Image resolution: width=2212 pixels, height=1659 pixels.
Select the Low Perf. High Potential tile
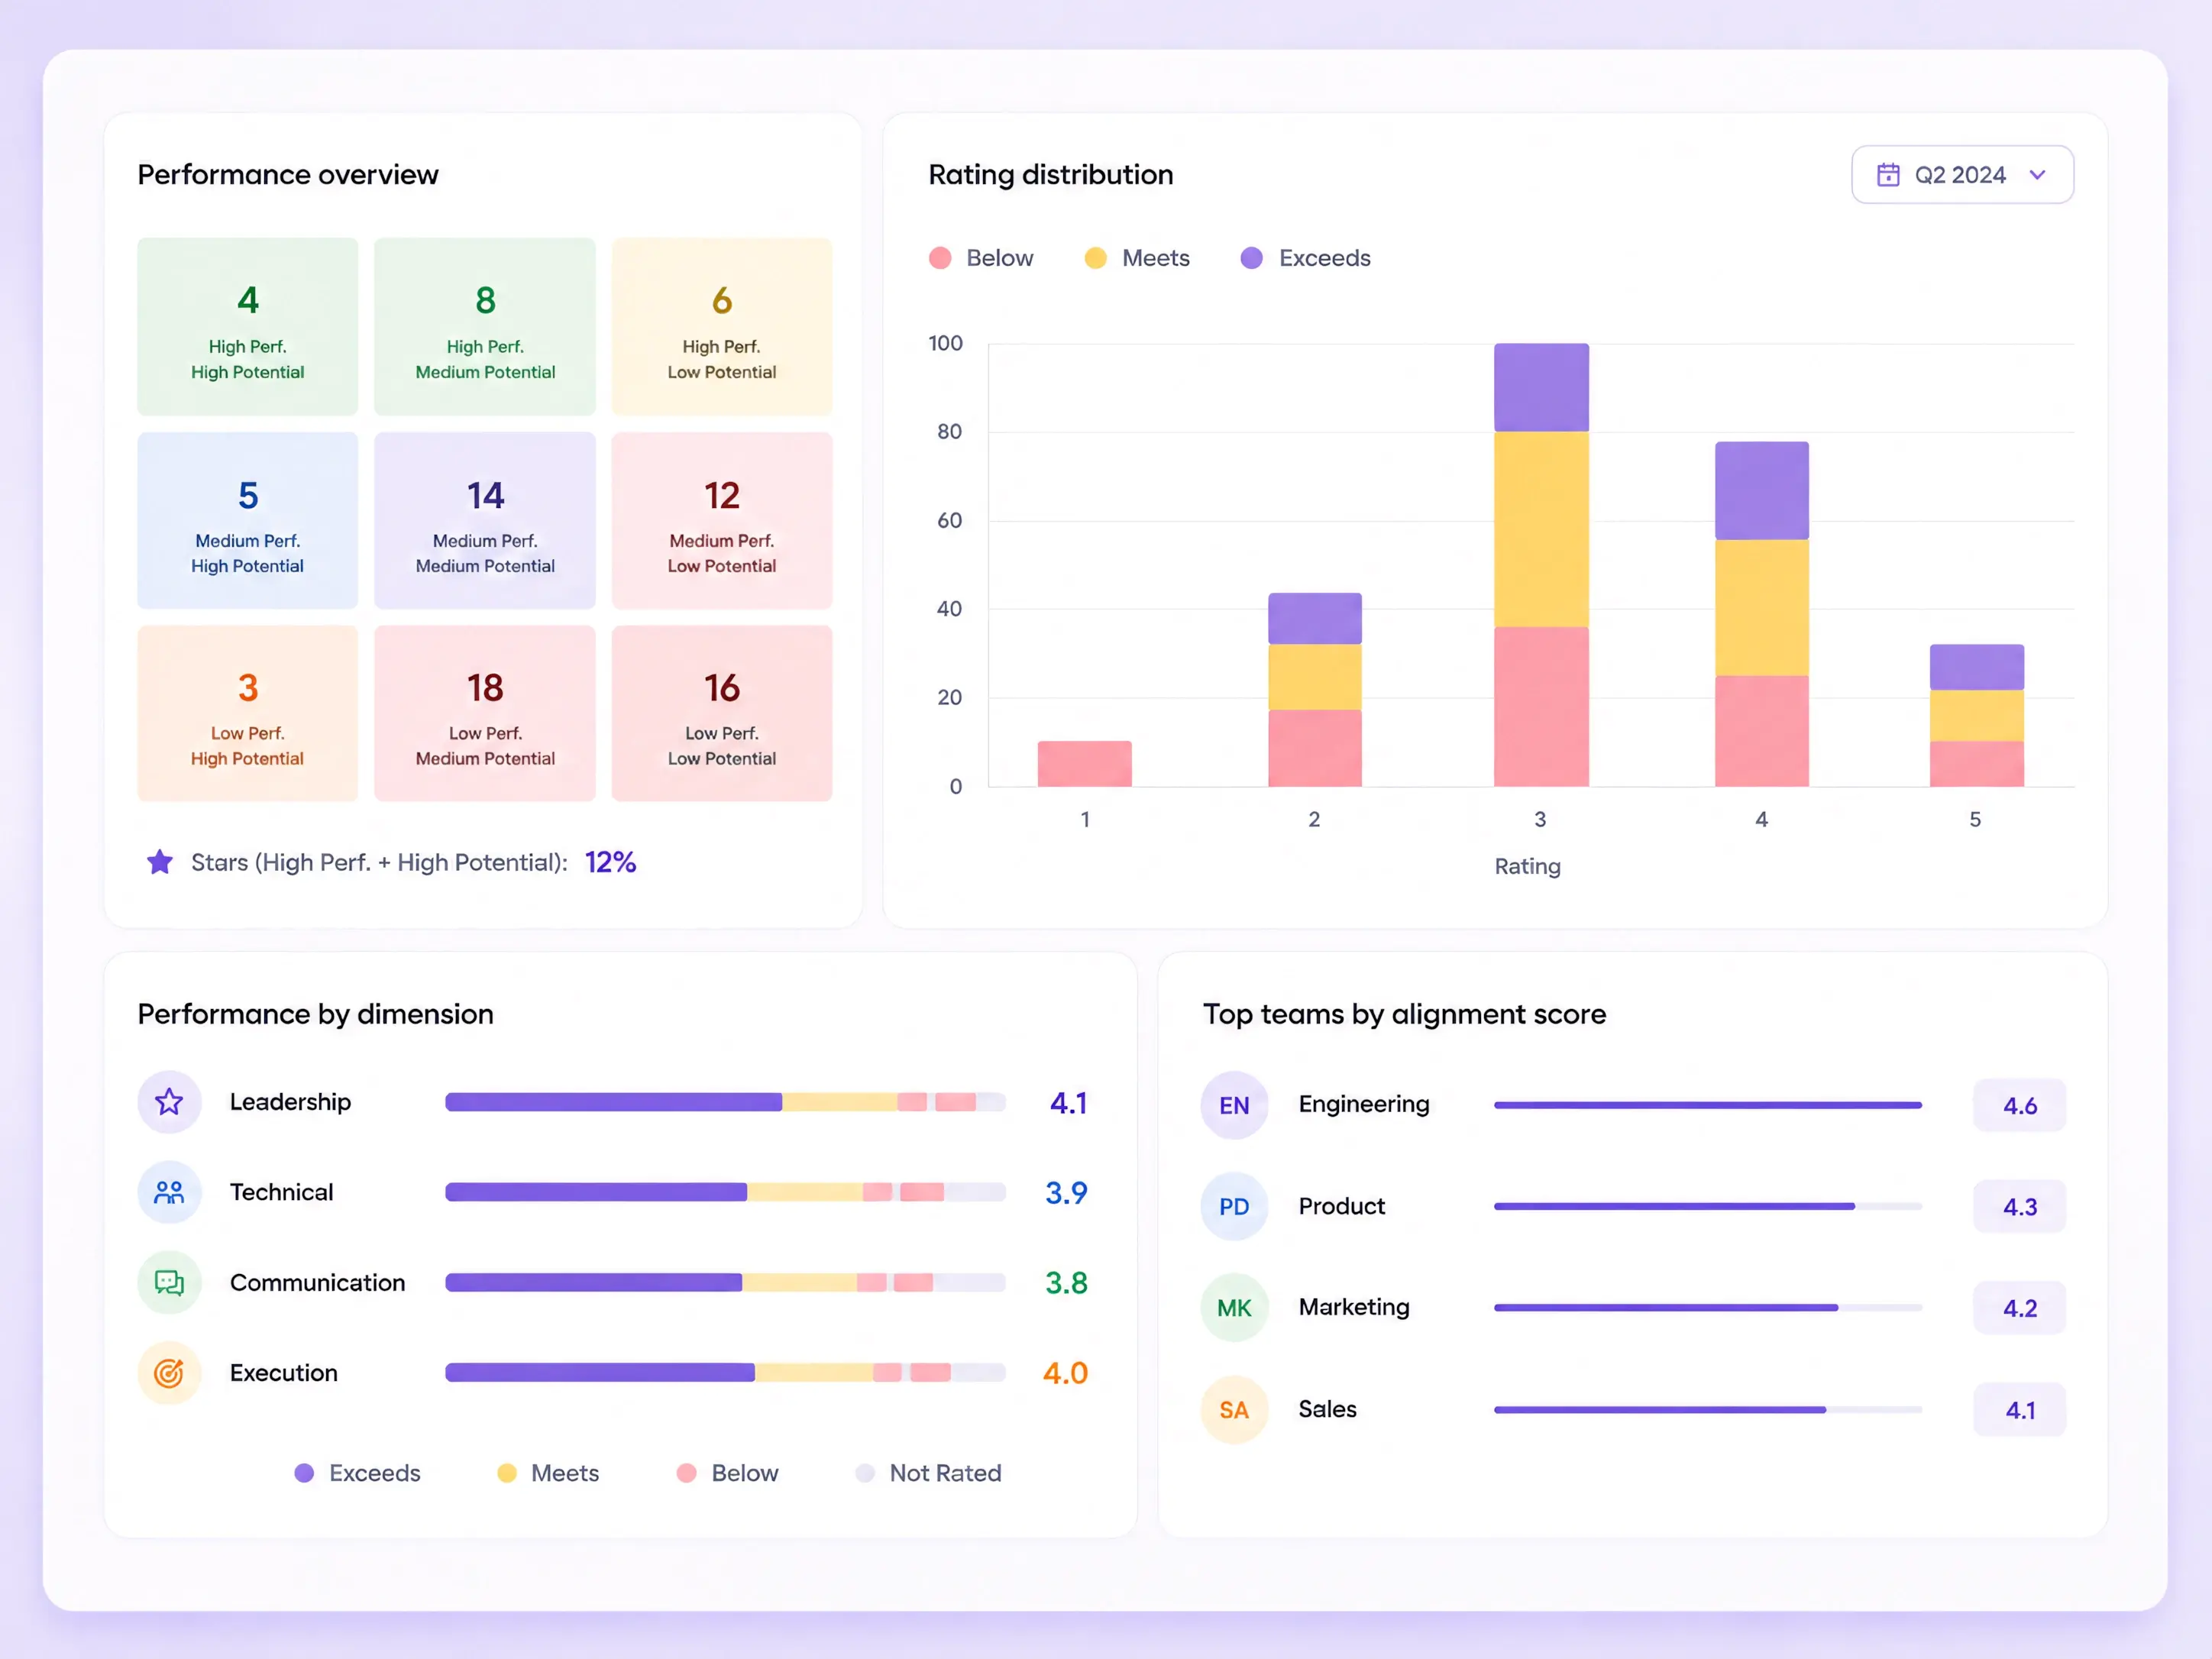(247, 713)
